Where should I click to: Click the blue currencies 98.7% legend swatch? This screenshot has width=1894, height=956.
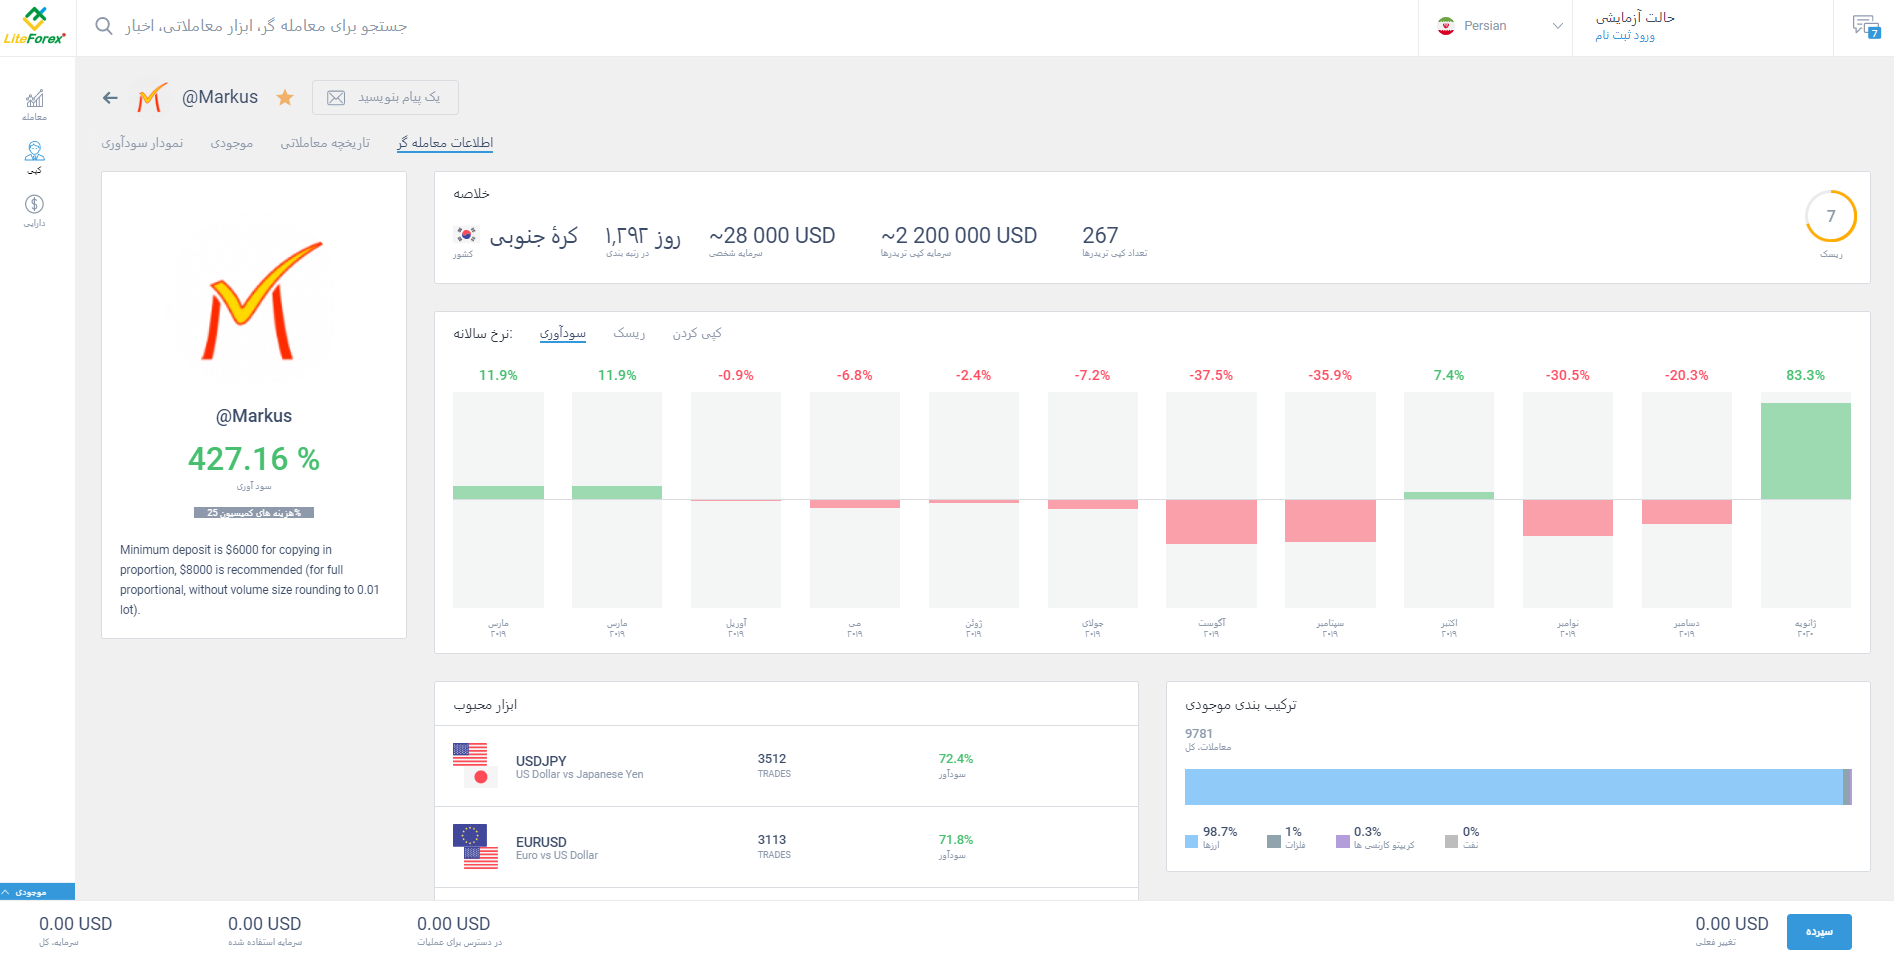[1191, 842]
